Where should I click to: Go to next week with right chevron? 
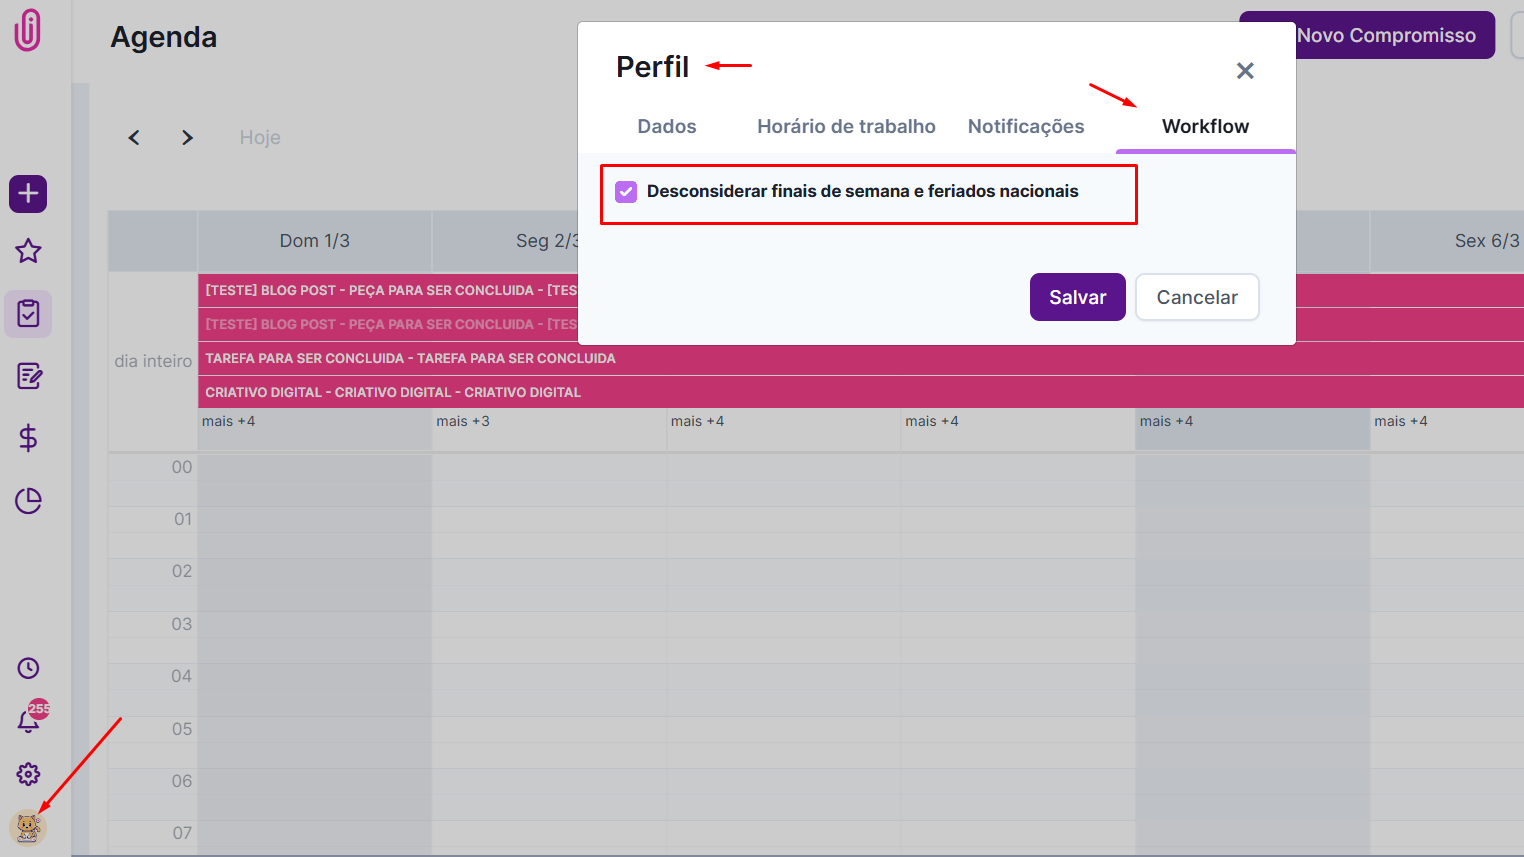tap(187, 138)
